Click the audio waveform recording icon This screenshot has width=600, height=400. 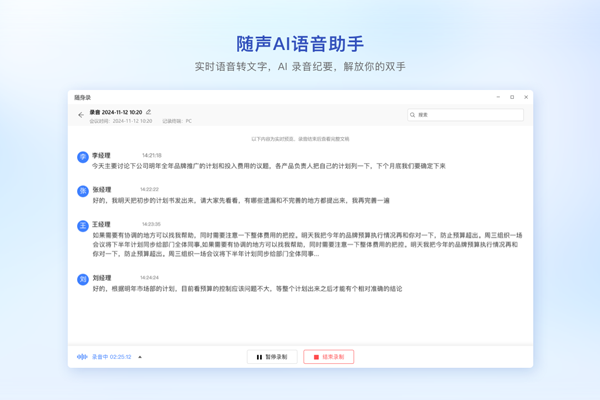click(82, 357)
